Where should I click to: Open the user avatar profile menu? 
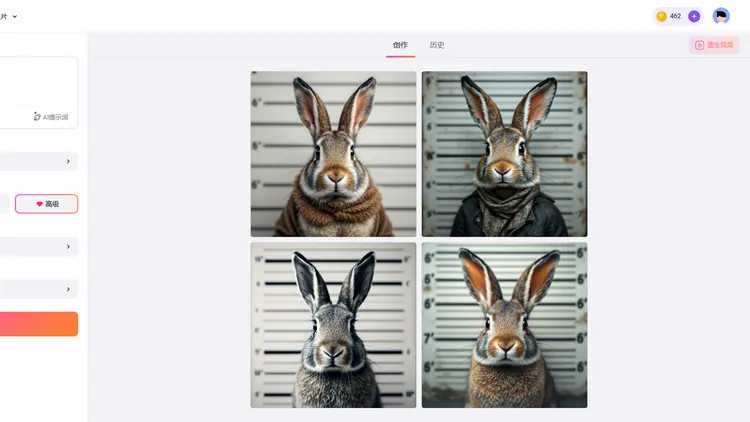point(721,16)
